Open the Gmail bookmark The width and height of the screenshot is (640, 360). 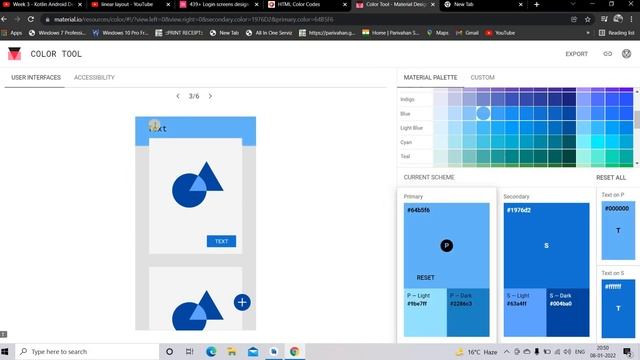467,33
